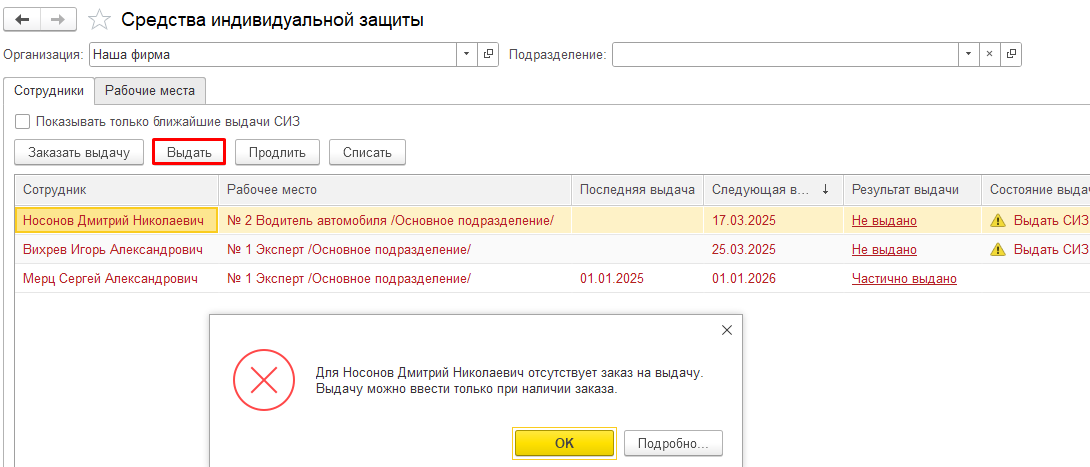1090x467 pixels.
Task: Switch to the Рабочие места tab
Action: [151, 90]
